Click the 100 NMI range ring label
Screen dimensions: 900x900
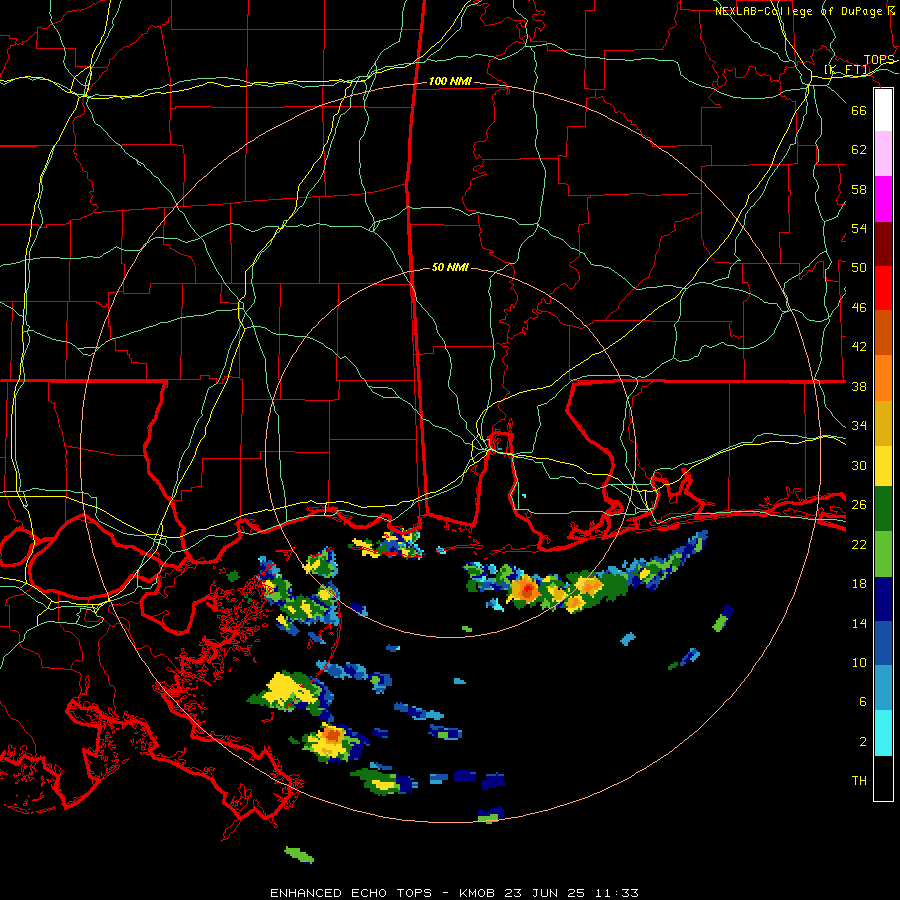[450, 81]
